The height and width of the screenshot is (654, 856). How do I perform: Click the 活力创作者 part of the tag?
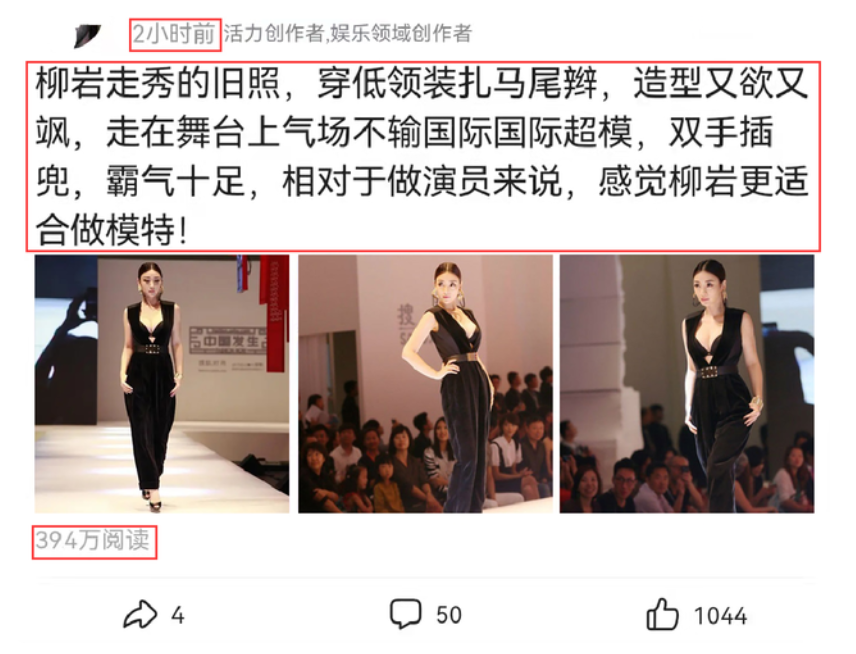pyautogui.click(x=274, y=34)
